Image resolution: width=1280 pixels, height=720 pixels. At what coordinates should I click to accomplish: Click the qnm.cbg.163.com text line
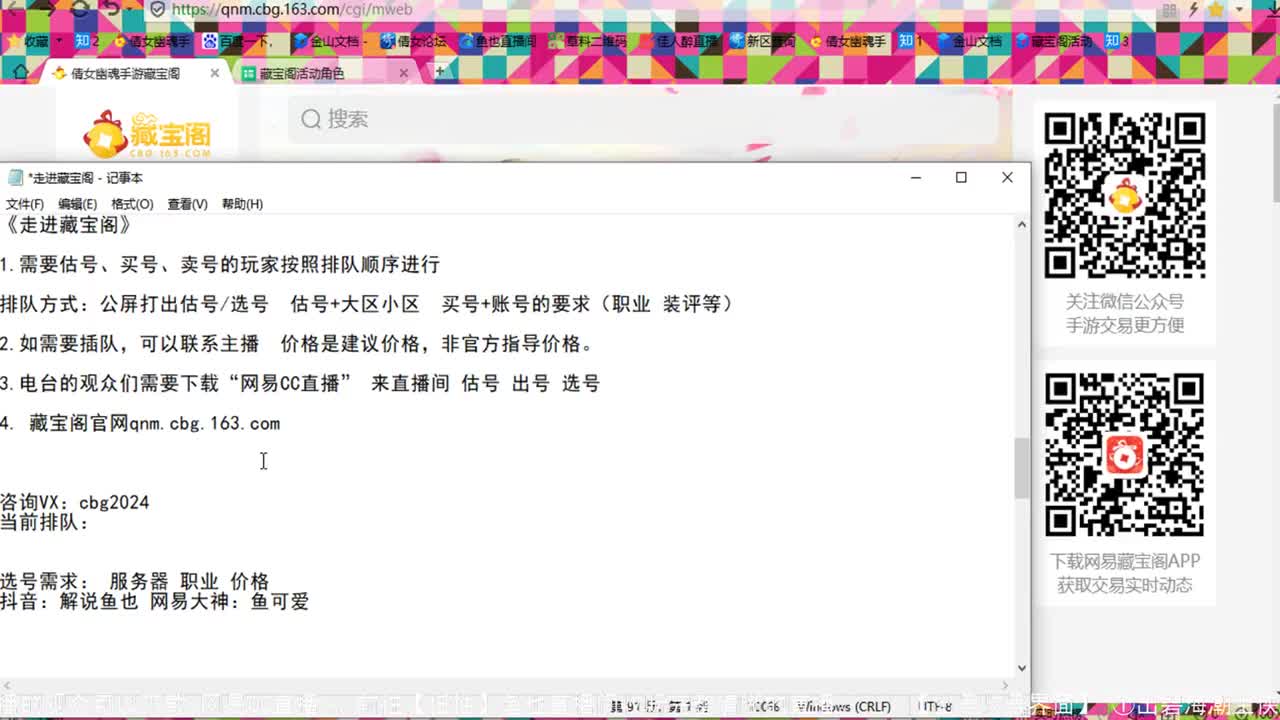point(140,423)
